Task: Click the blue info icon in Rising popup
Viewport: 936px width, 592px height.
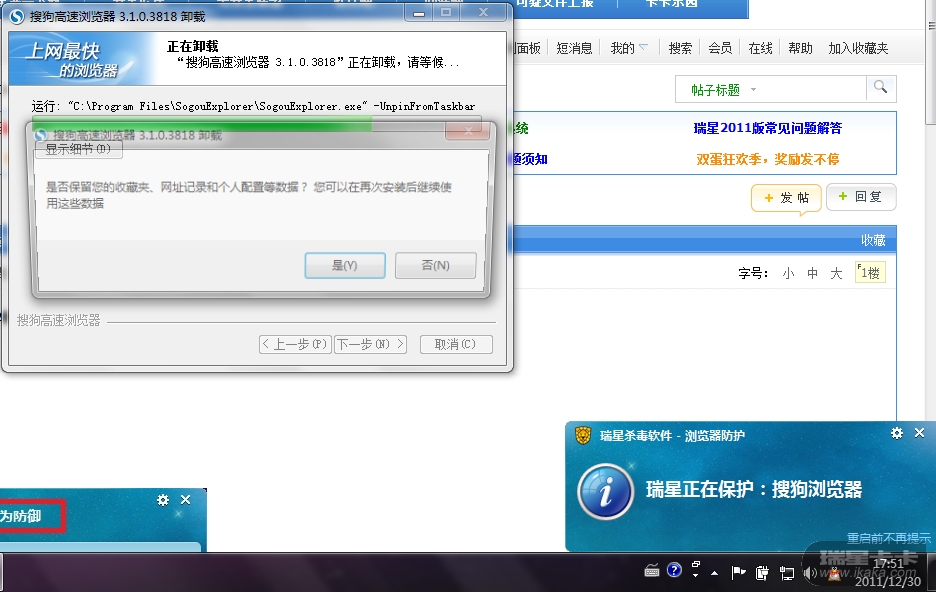Action: 605,492
